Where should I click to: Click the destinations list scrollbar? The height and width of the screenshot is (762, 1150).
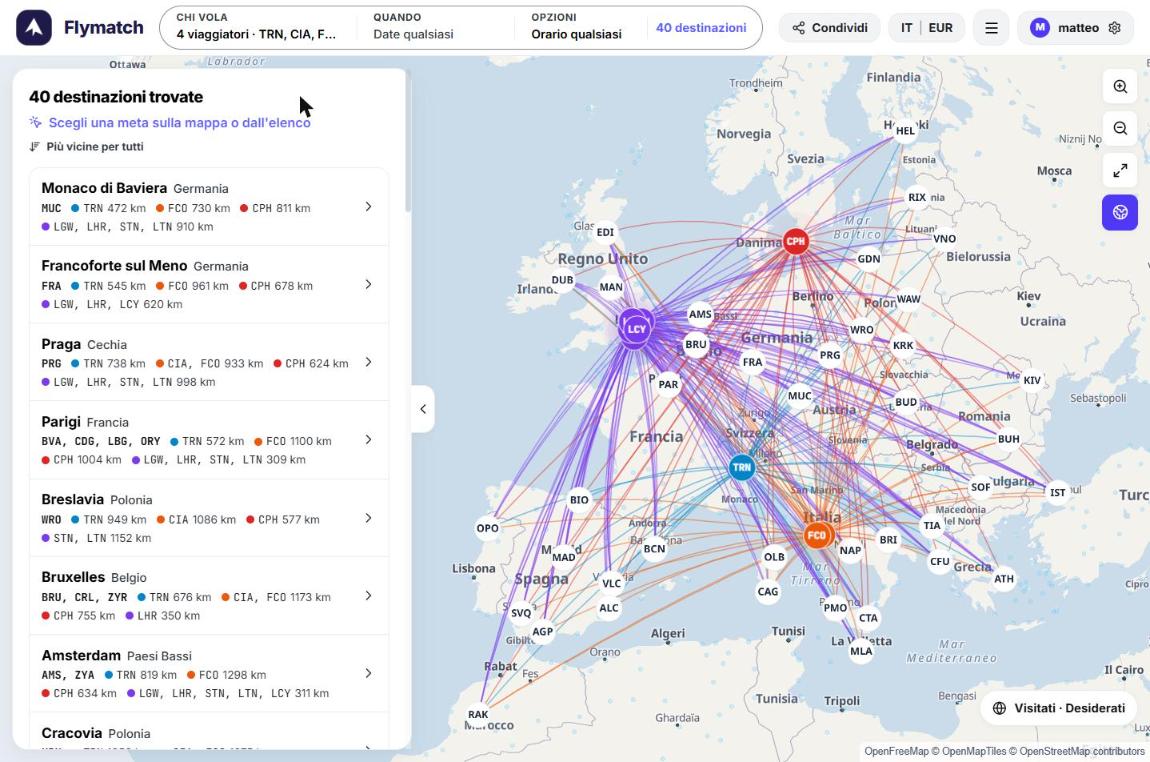408,139
